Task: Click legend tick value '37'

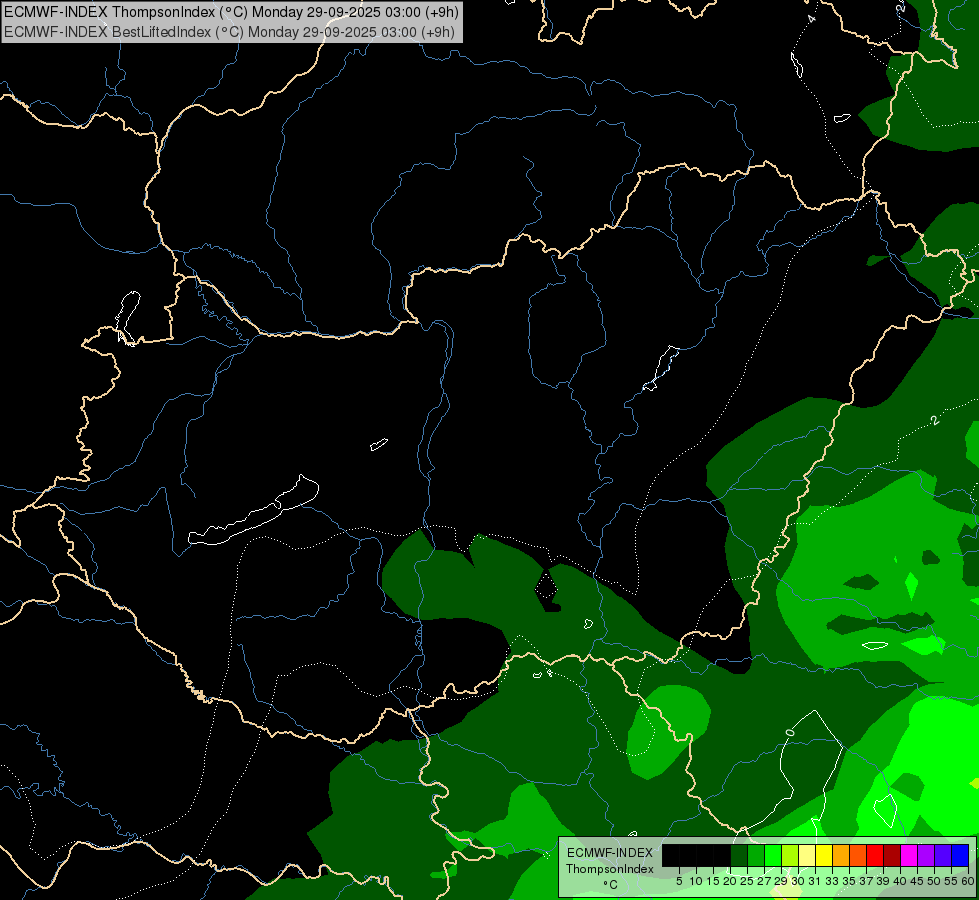Action: (x=867, y=881)
